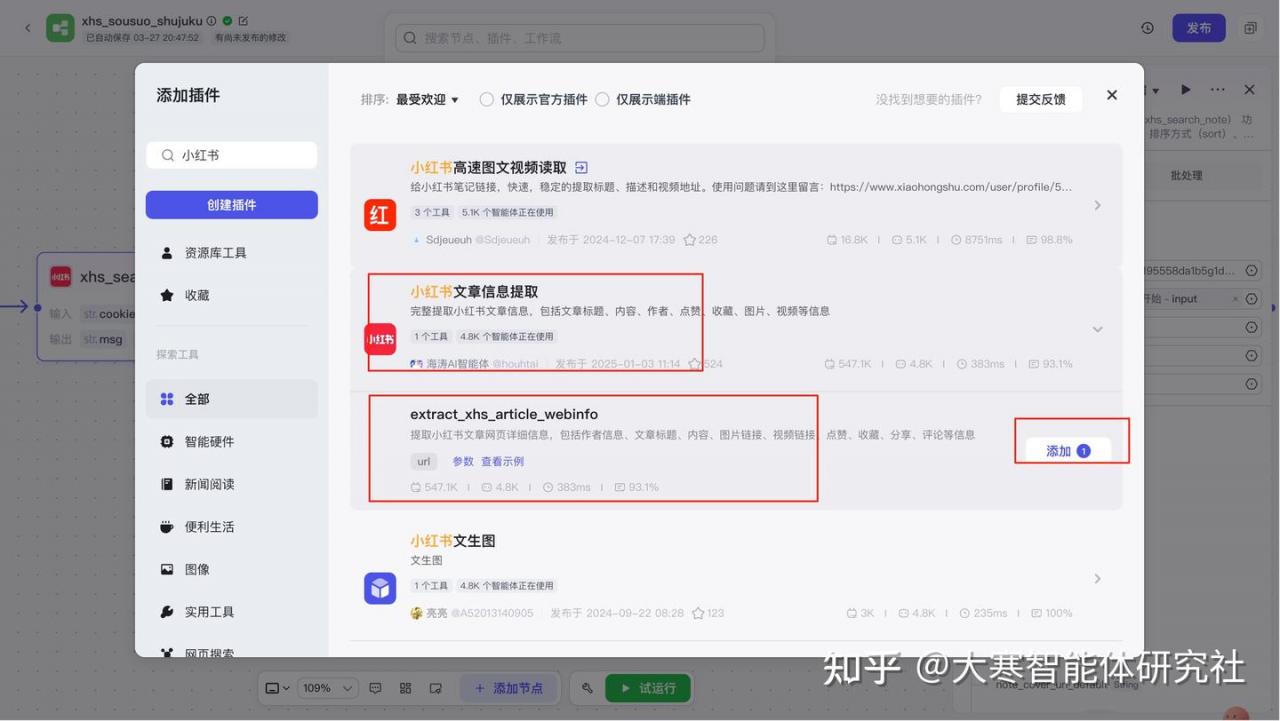Open external link icon beside 小红书高速图文视频读取

(581, 167)
